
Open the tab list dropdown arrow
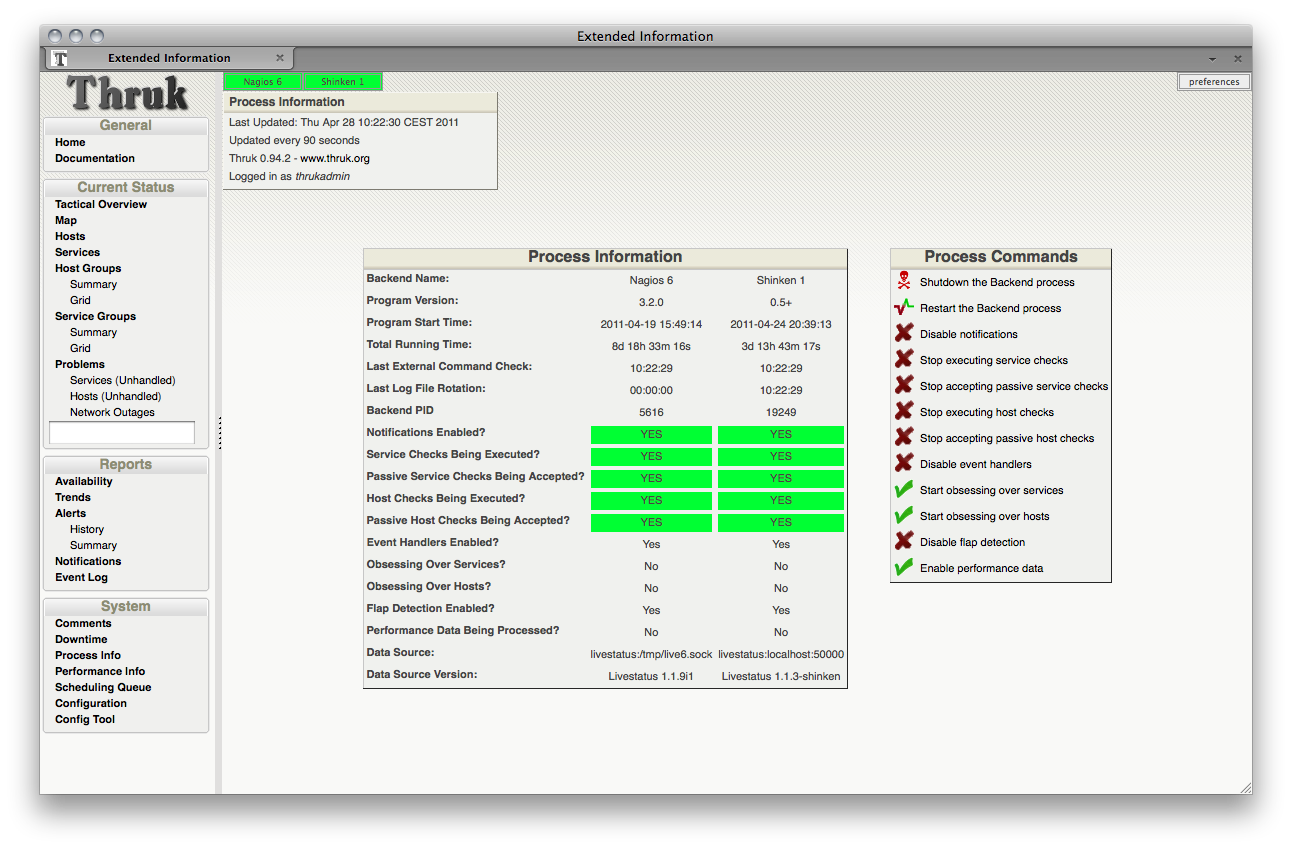[1212, 59]
